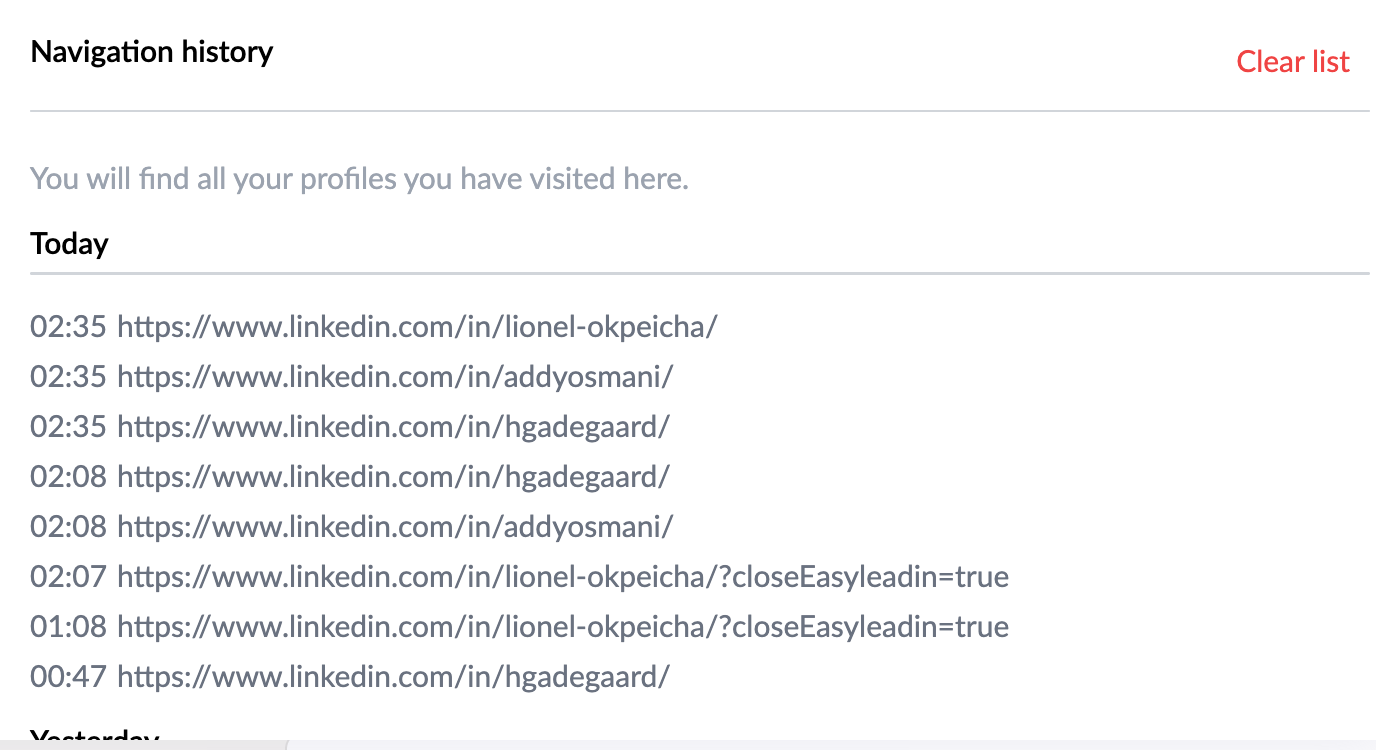1376x750 pixels.
Task: Open the addyosmani profile link visited at 02:08
Action: click(x=396, y=526)
